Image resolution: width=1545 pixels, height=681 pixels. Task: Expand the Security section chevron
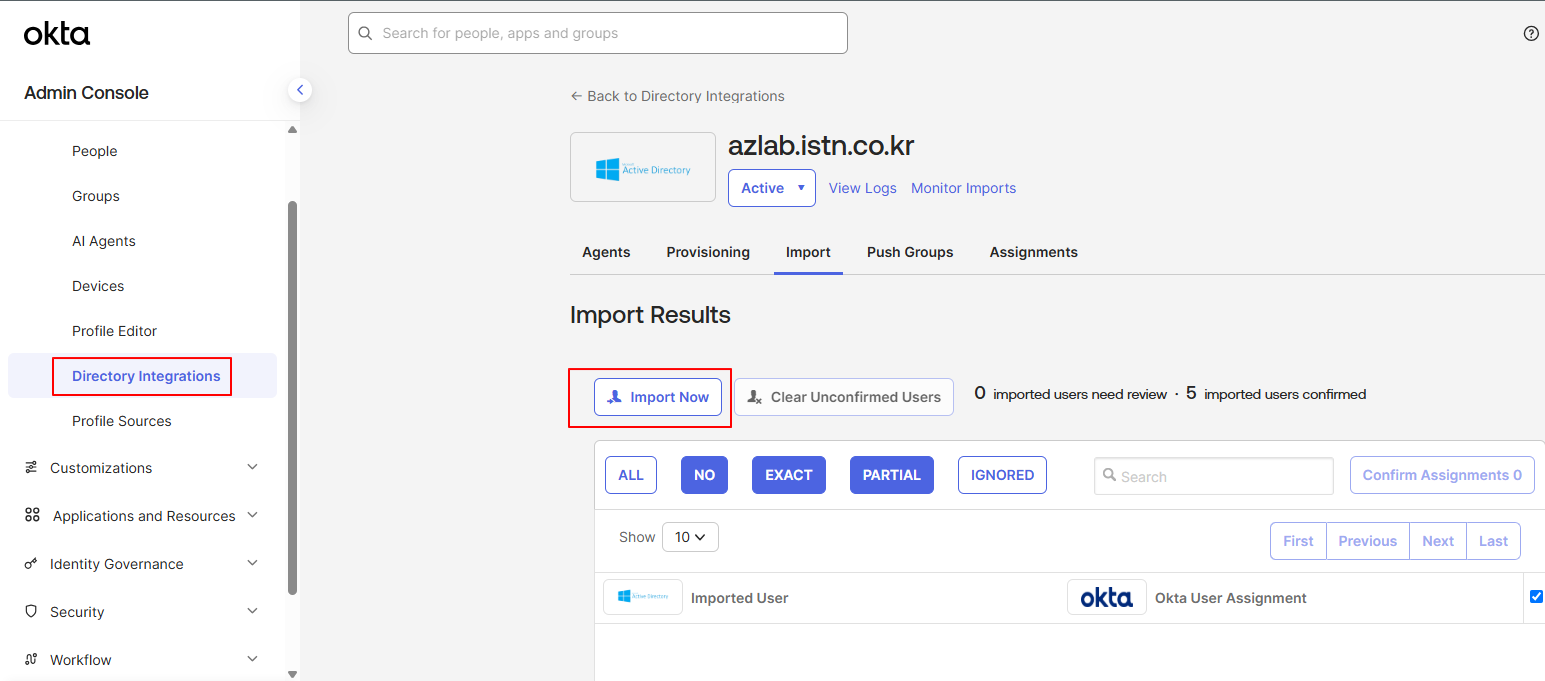click(252, 611)
